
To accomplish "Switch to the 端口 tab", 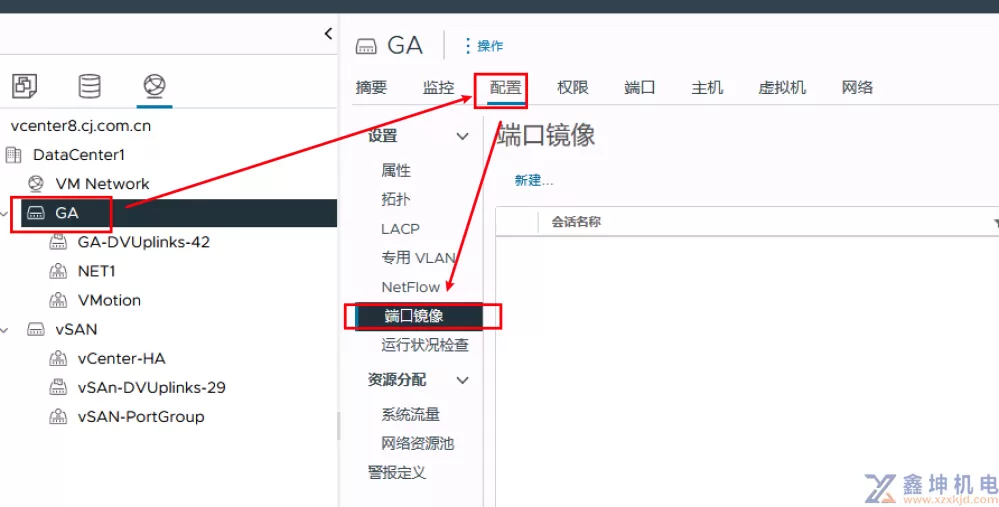I will click(x=640, y=87).
